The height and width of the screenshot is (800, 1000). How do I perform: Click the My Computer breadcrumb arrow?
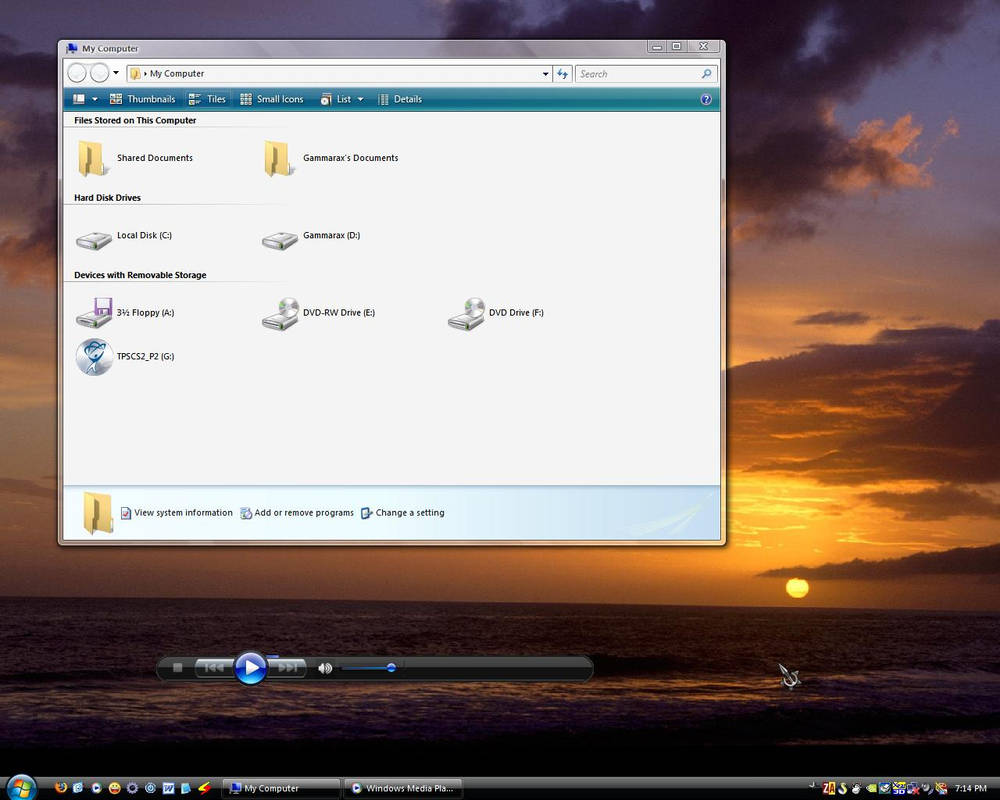(x=145, y=74)
